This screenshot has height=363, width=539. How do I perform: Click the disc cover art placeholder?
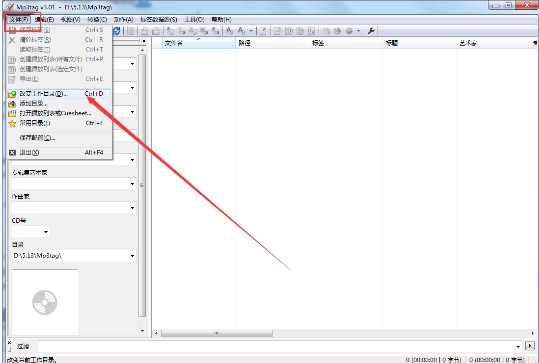[45, 302]
